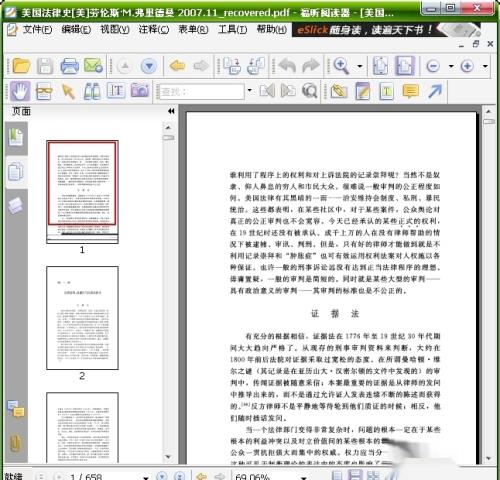The width and height of the screenshot is (500, 480).
Task: Go to next page with down arrow
Action: 149,66
